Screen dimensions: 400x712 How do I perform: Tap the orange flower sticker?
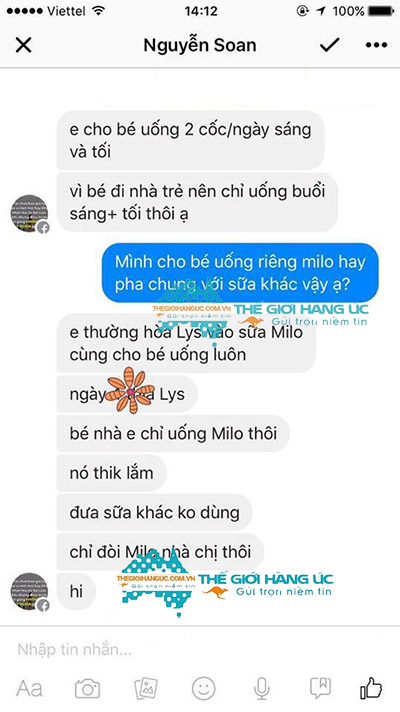tap(130, 390)
